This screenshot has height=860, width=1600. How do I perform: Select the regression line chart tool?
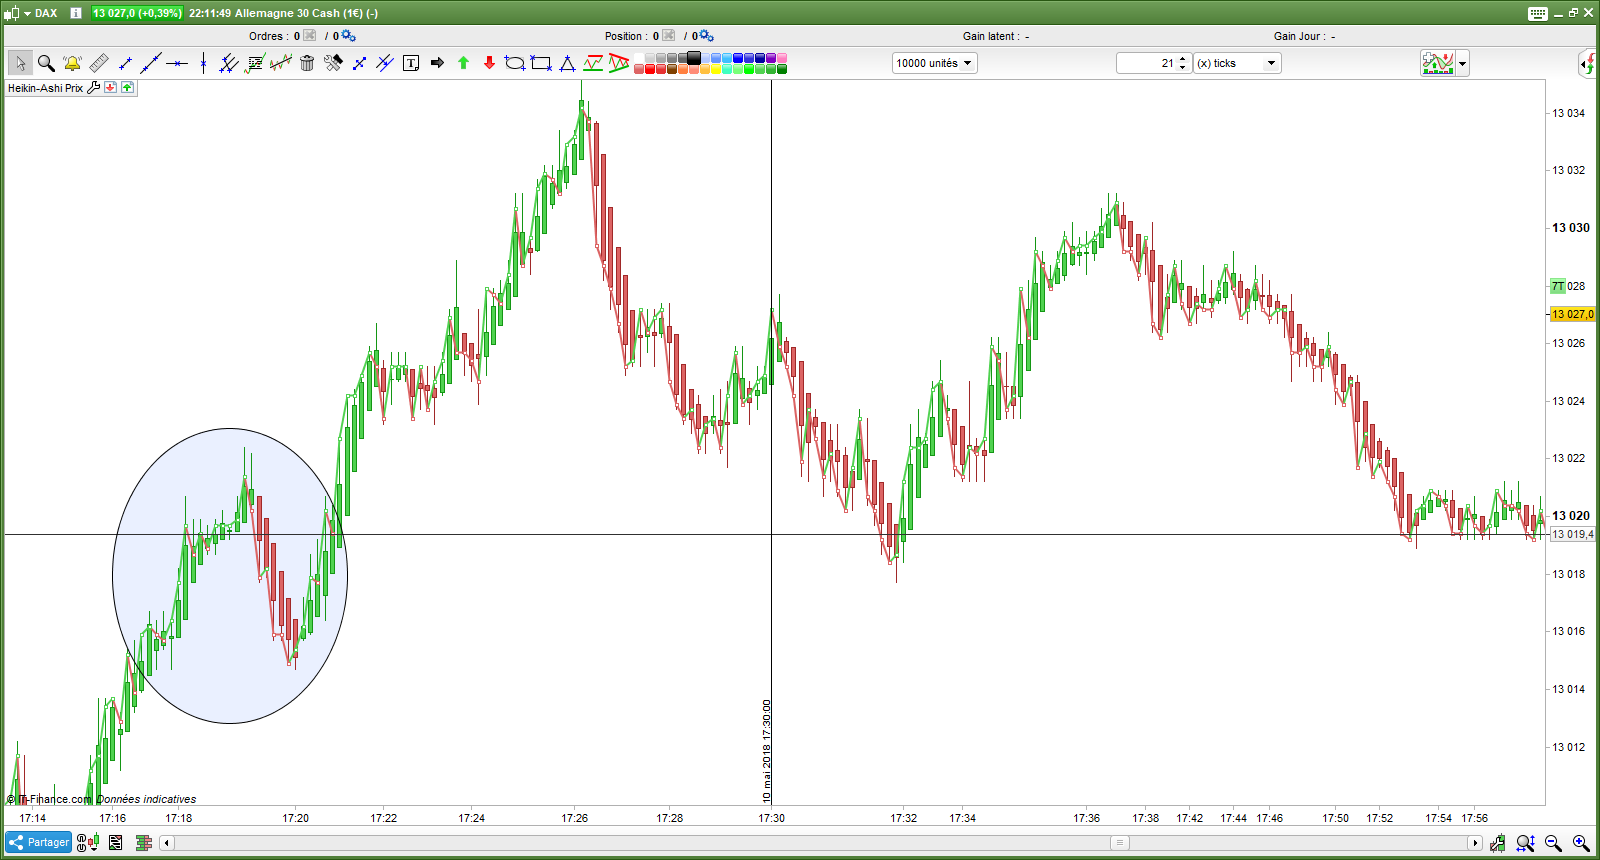pos(281,63)
